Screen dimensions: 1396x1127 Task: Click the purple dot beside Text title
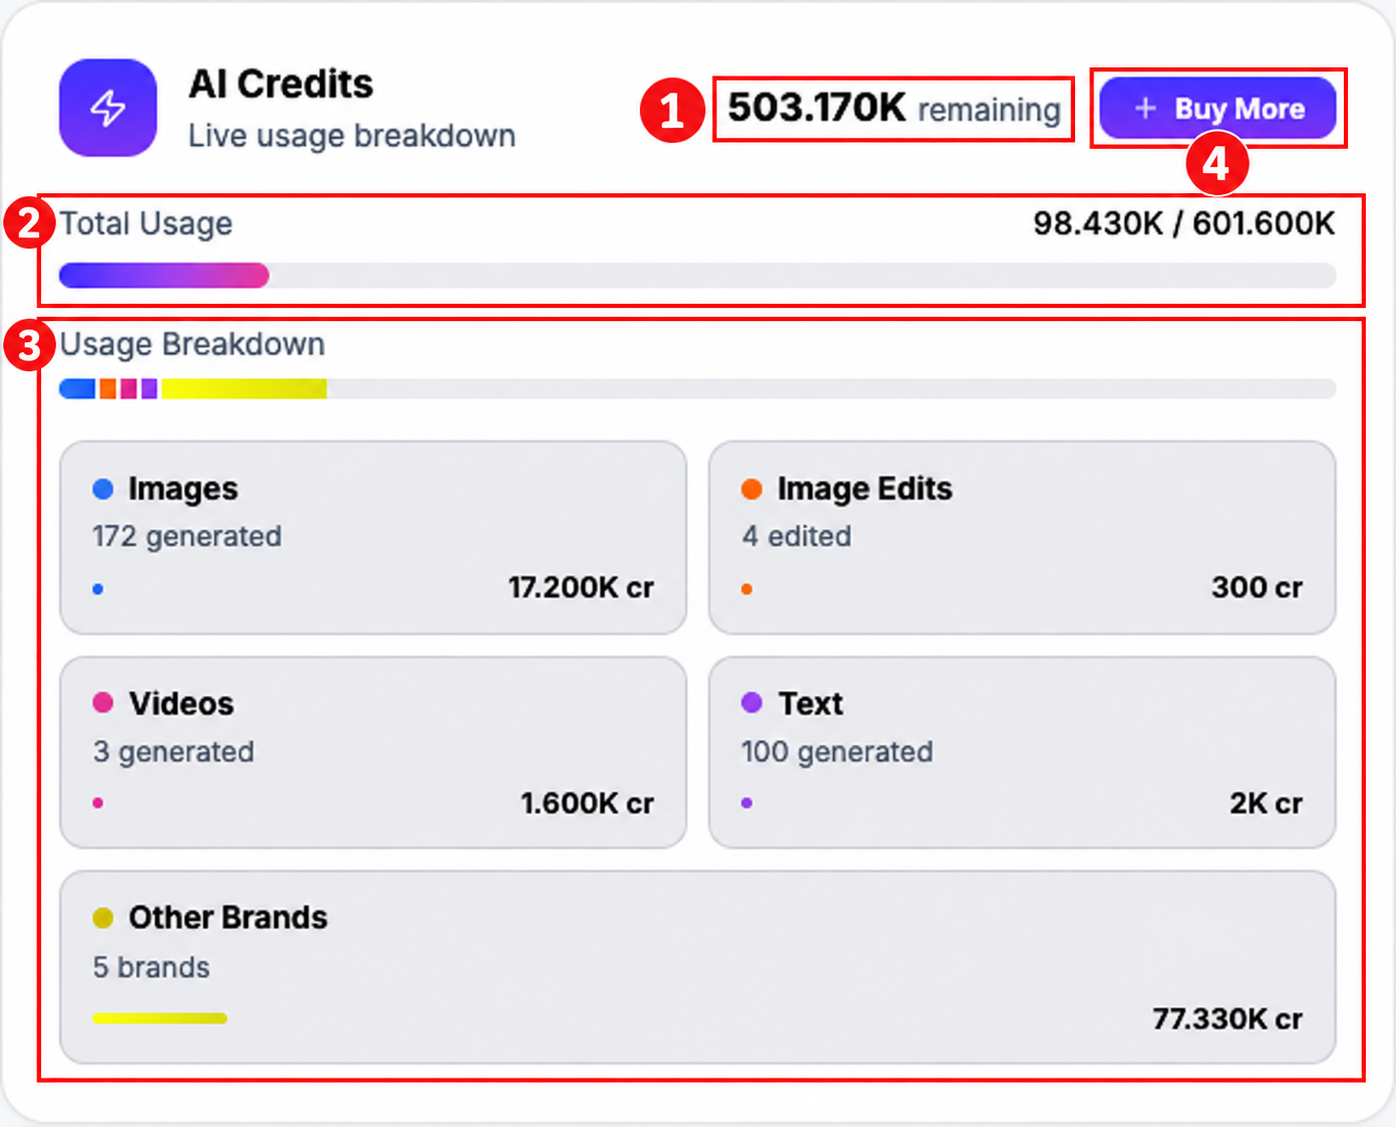click(x=752, y=703)
